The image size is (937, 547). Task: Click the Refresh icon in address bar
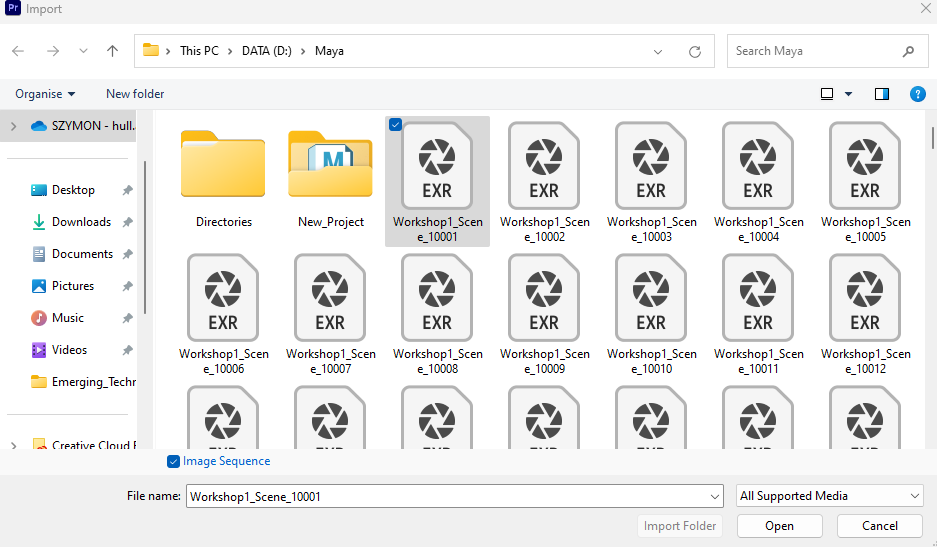click(695, 51)
